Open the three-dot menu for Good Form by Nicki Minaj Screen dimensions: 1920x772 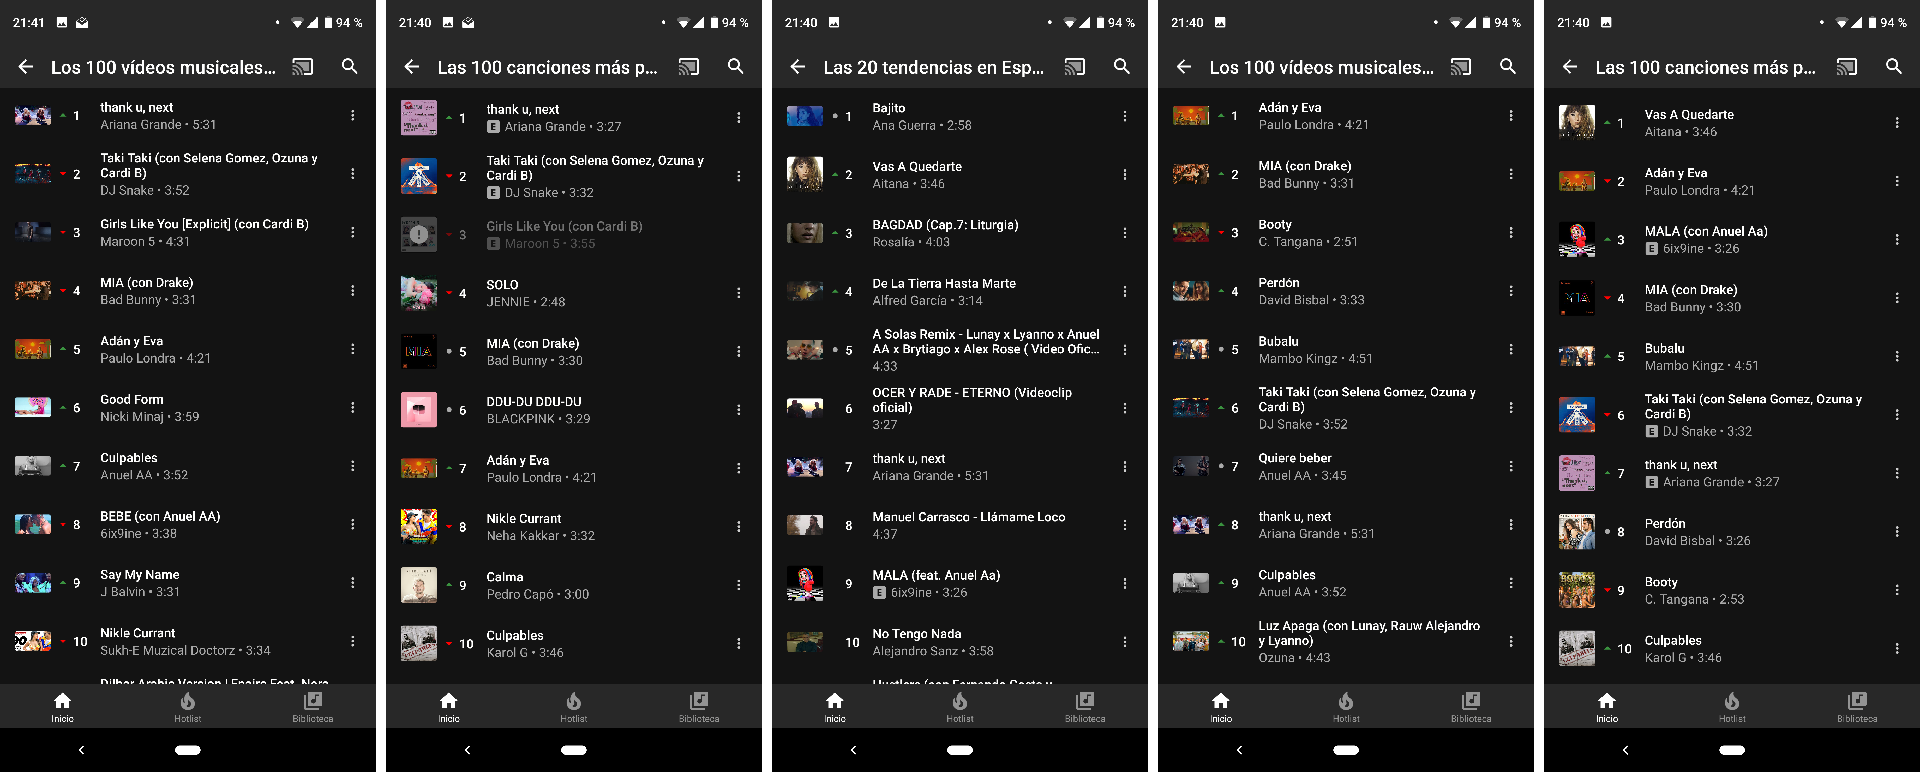(352, 407)
